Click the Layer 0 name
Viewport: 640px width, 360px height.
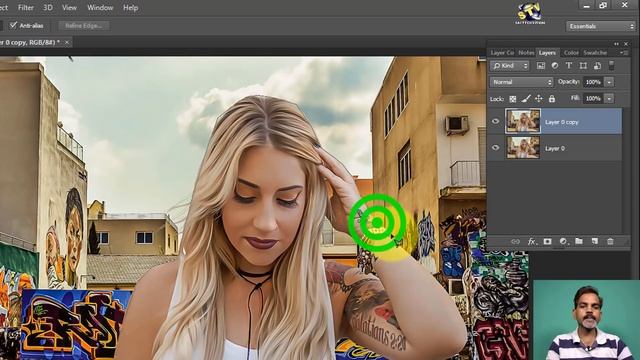[x=555, y=148]
